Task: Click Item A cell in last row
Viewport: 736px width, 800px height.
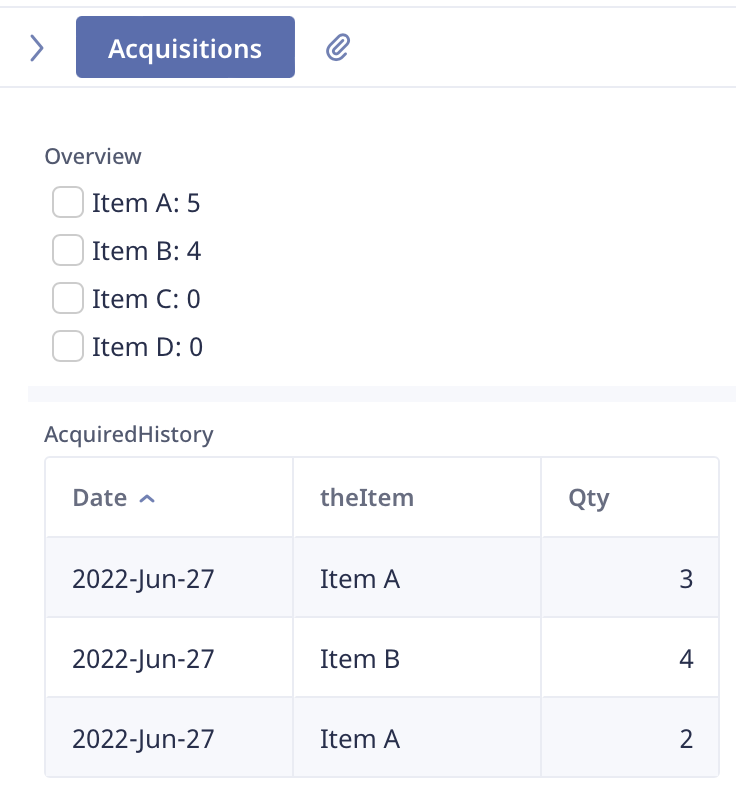Action: 417,738
